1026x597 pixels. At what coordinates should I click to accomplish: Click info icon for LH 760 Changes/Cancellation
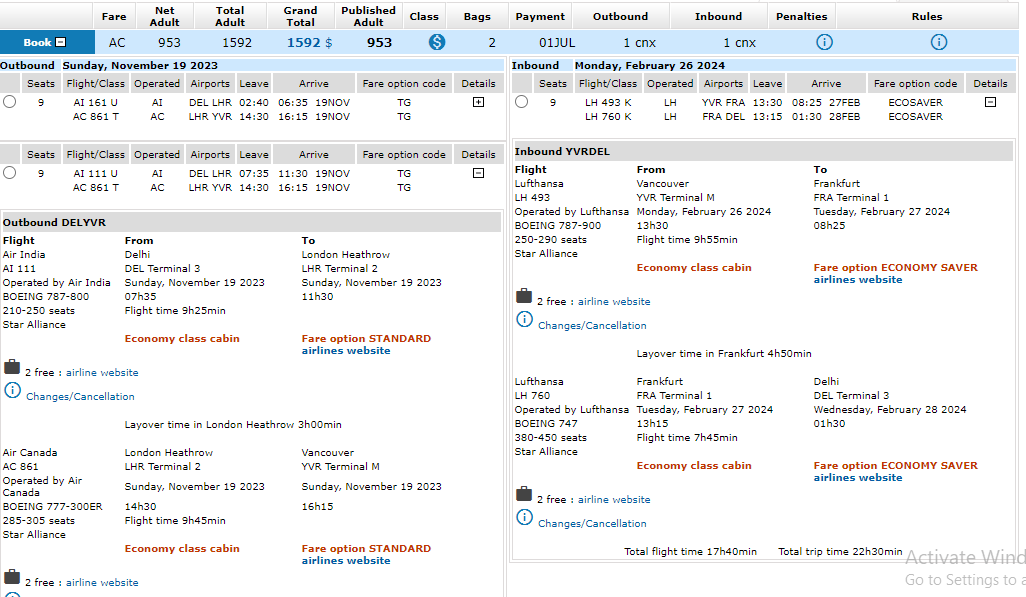(x=524, y=517)
